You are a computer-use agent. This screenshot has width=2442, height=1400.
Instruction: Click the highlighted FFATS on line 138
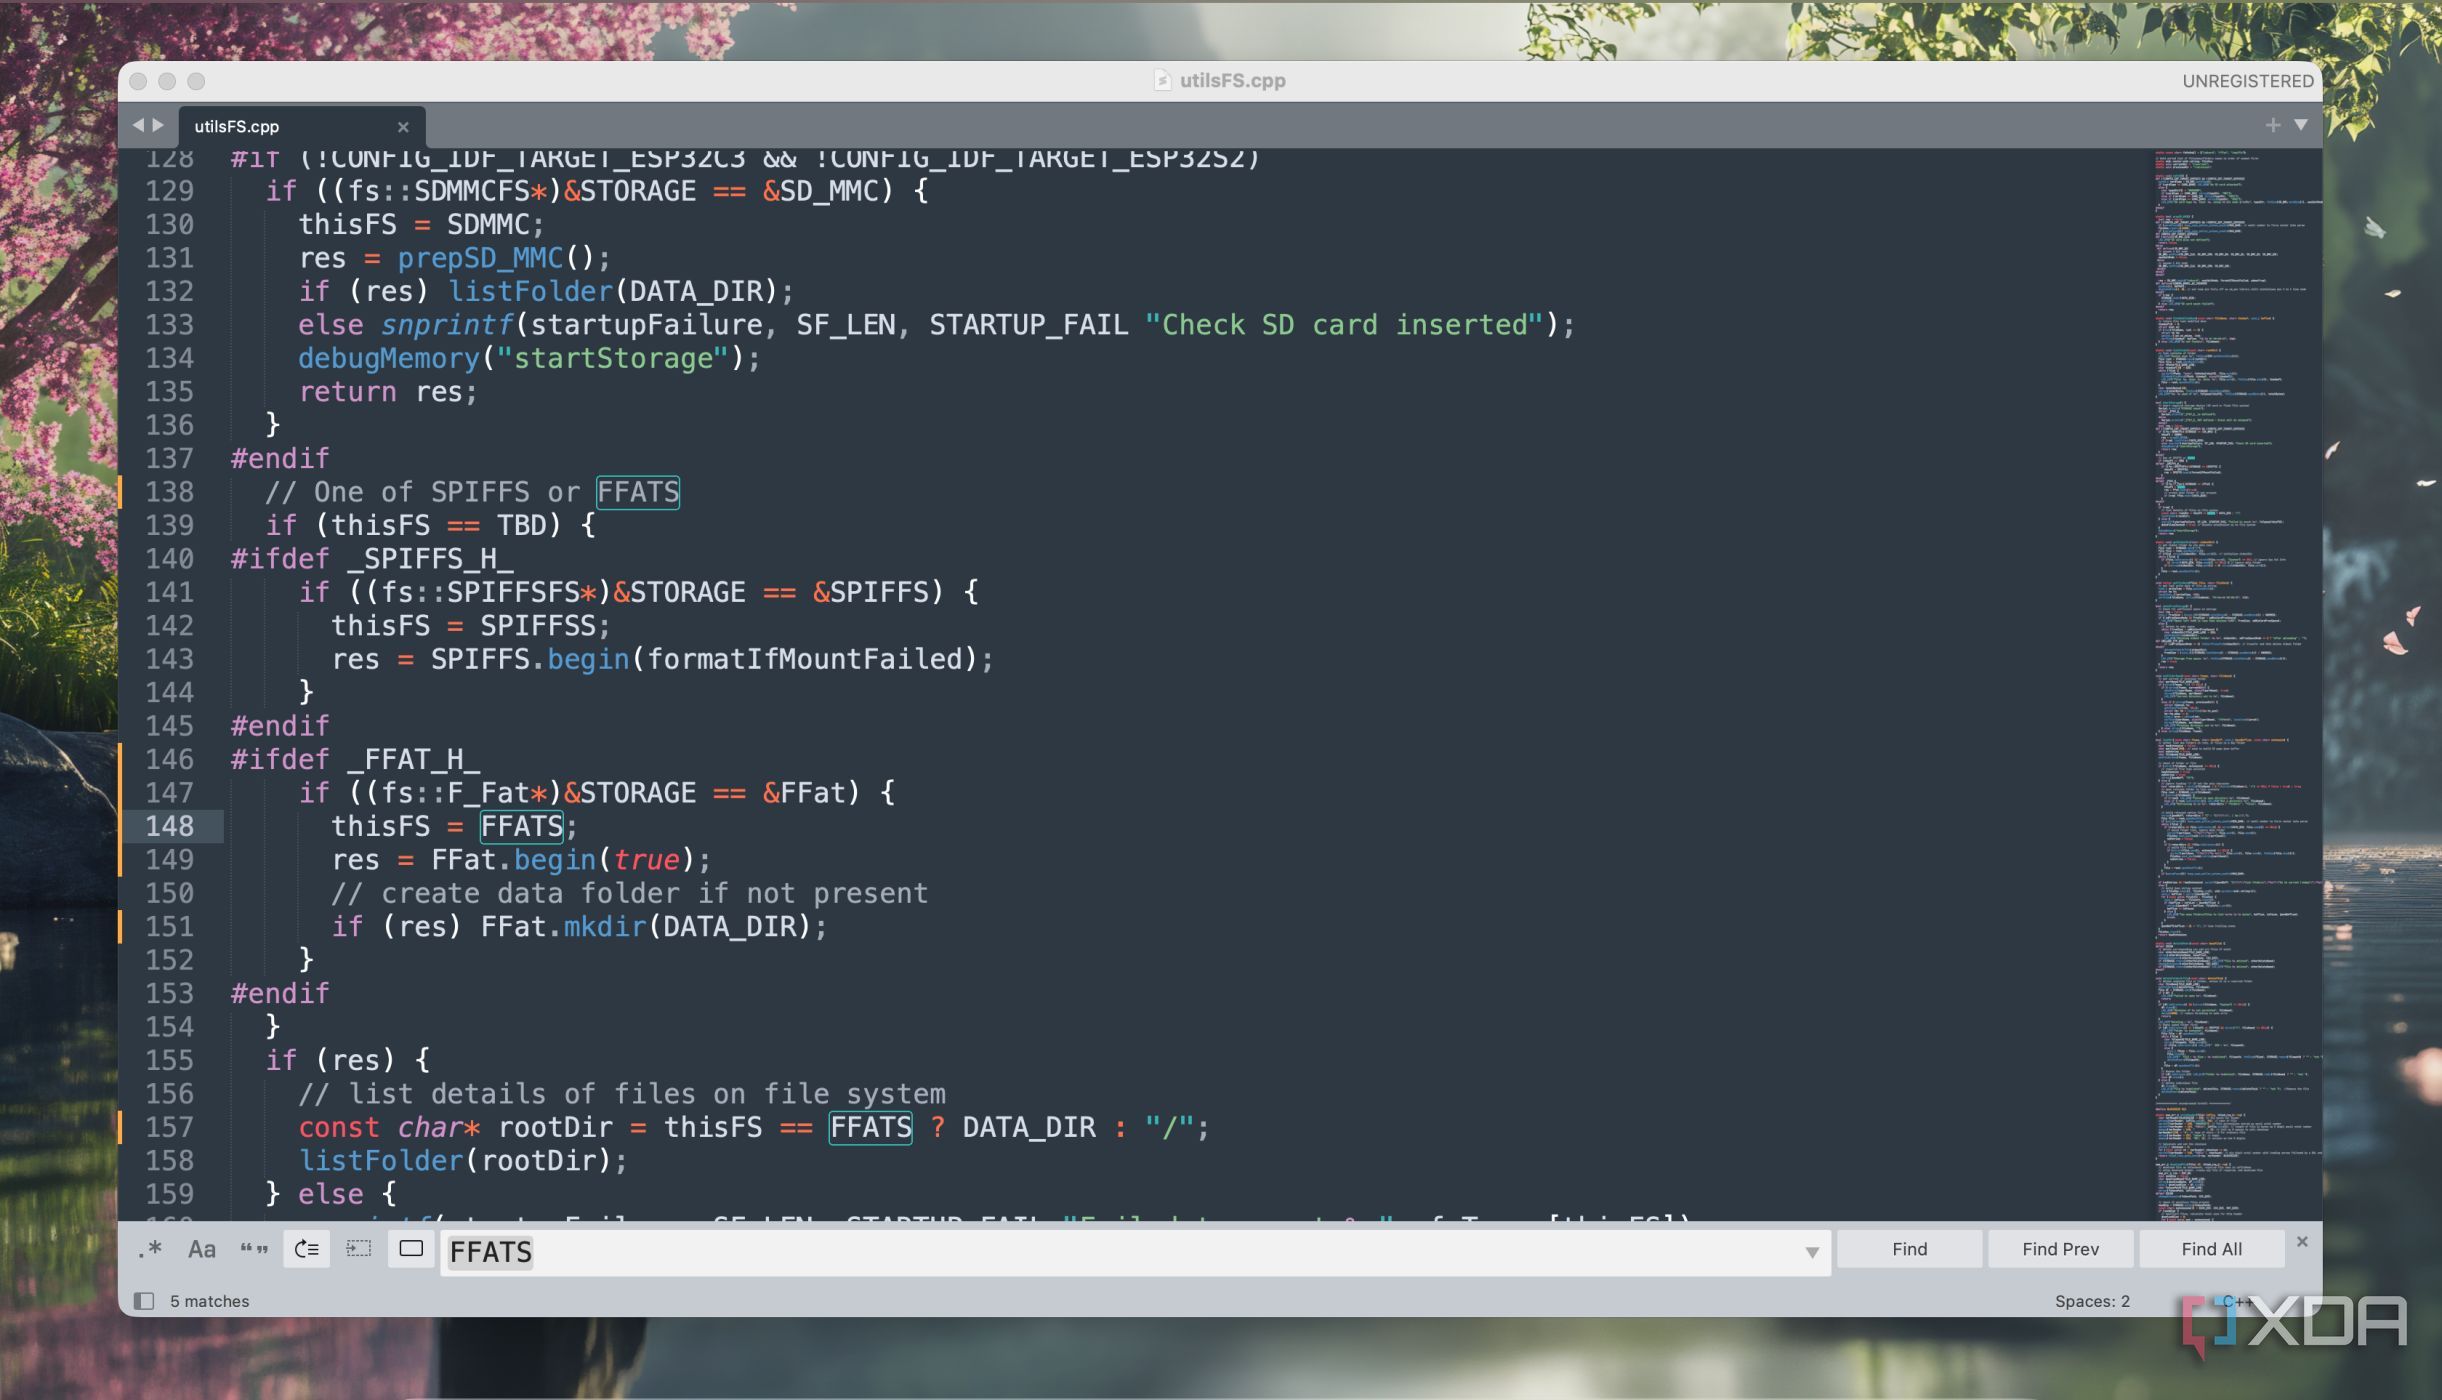638,492
